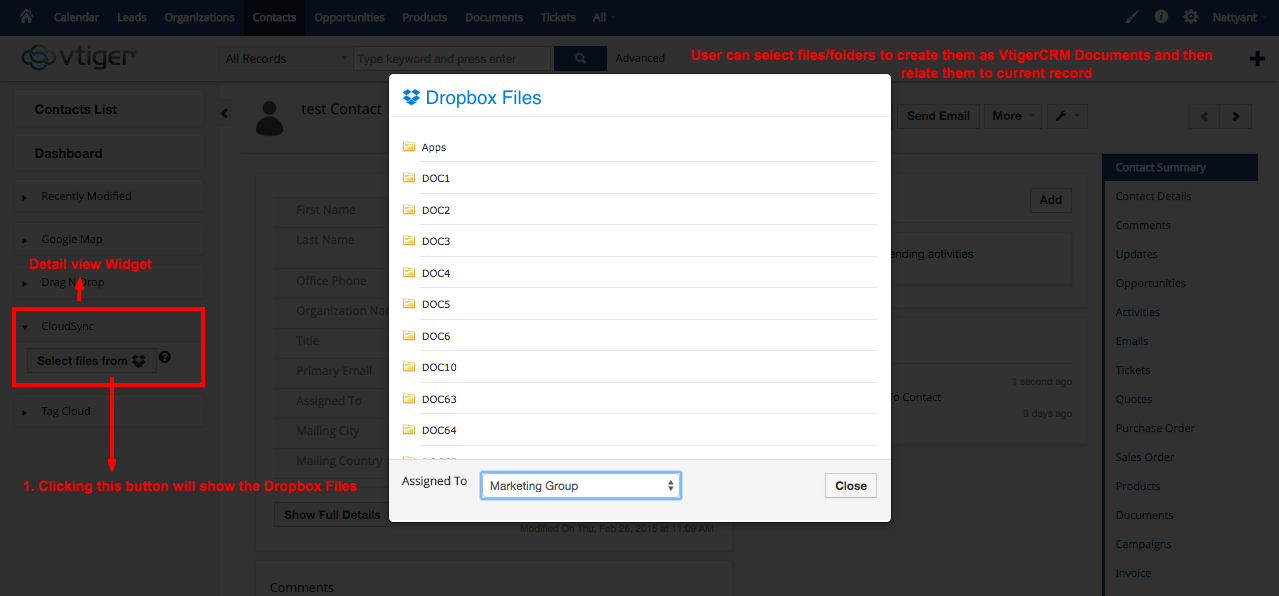
Task: Open the Comments related tab
Action: point(1143,225)
